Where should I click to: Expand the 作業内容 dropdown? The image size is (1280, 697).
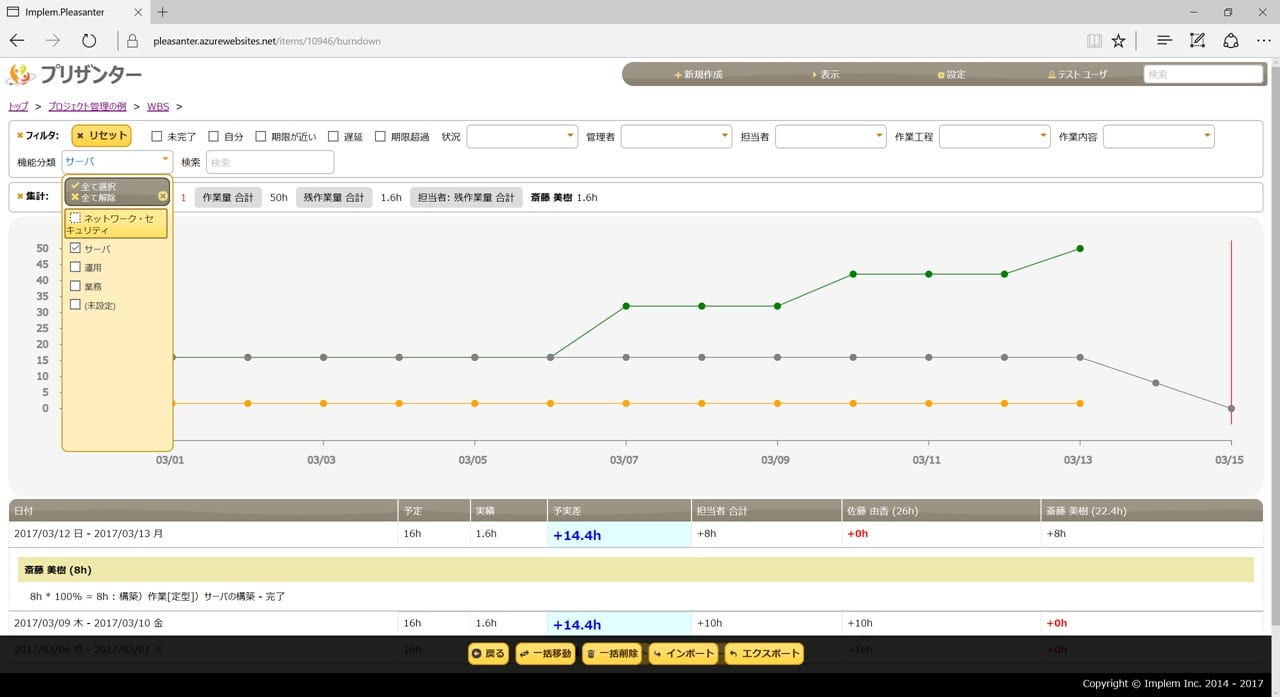pyautogui.click(x=1159, y=136)
